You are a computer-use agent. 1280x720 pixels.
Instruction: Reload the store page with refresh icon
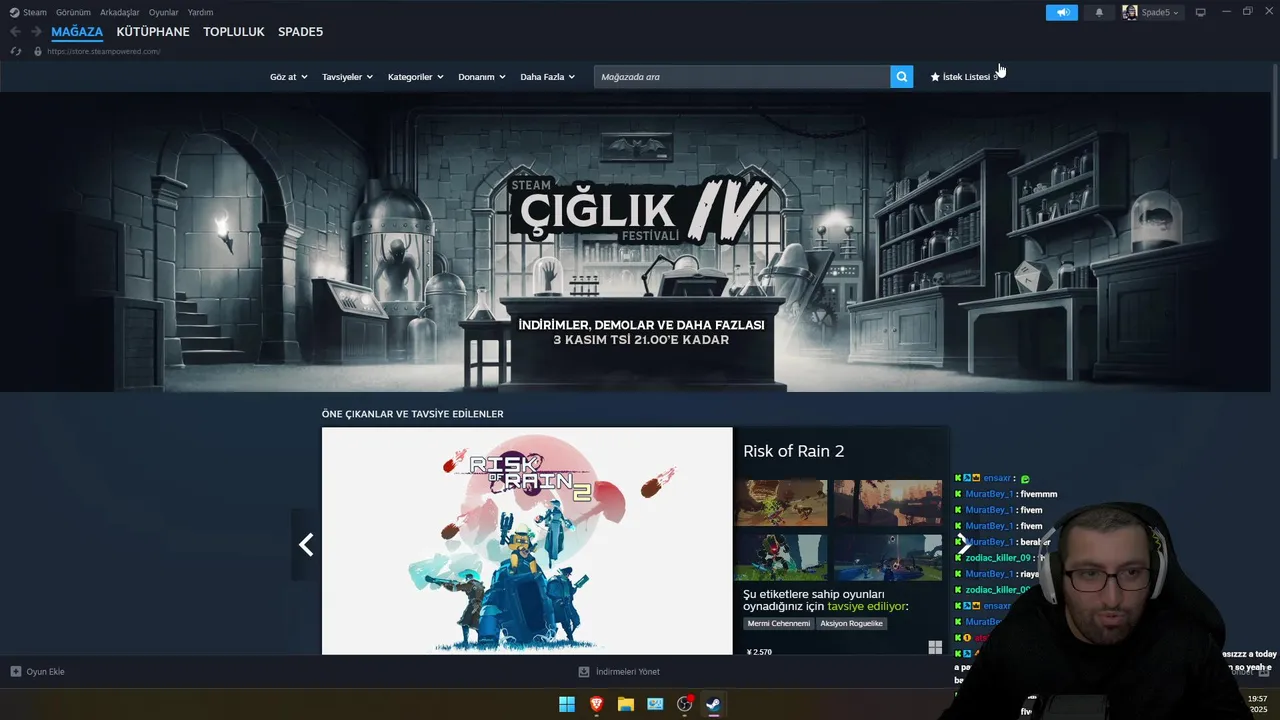click(x=15, y=51)
